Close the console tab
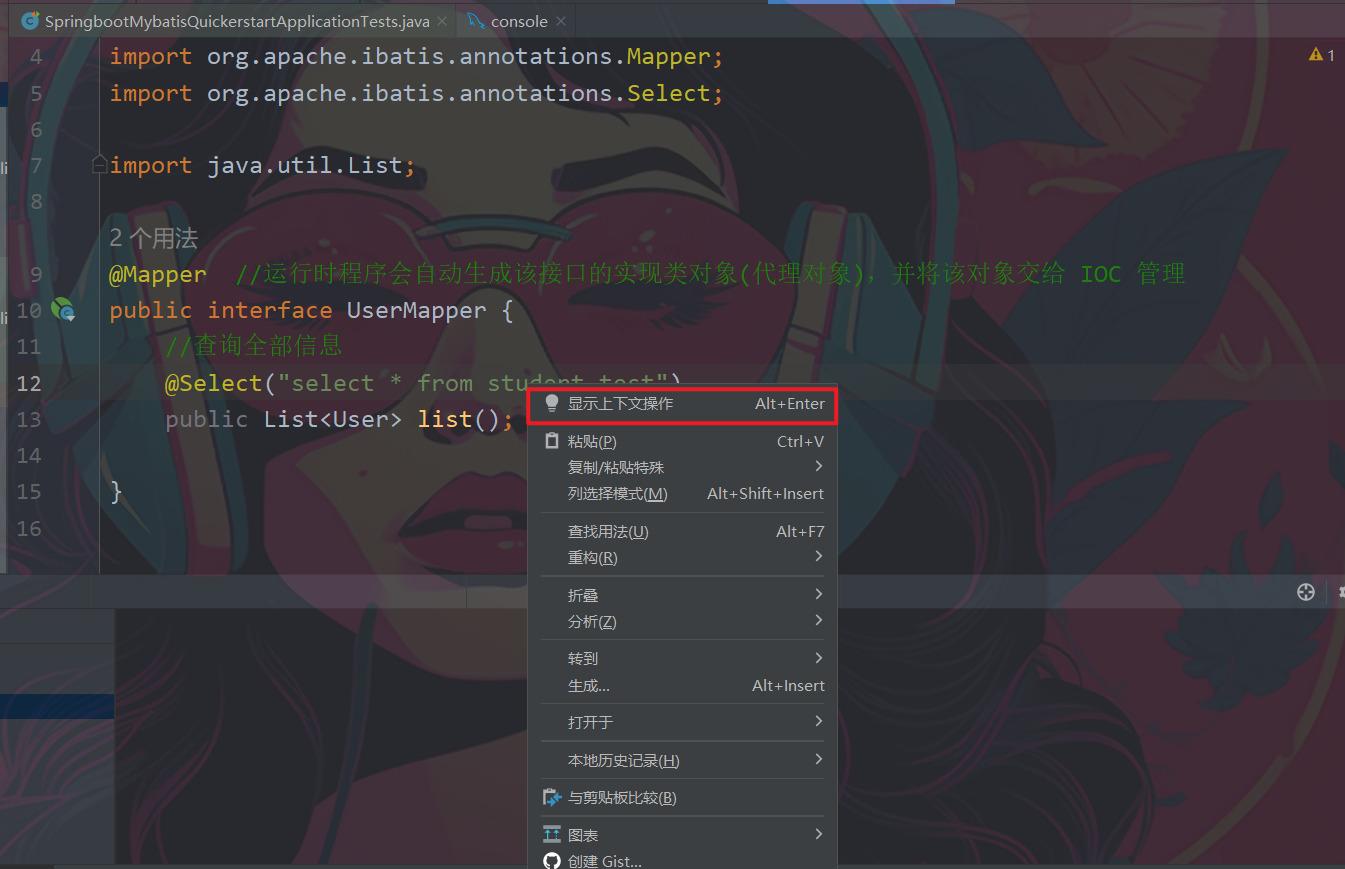The height and width of the screenshot is (869, 1345). (561, 21)
